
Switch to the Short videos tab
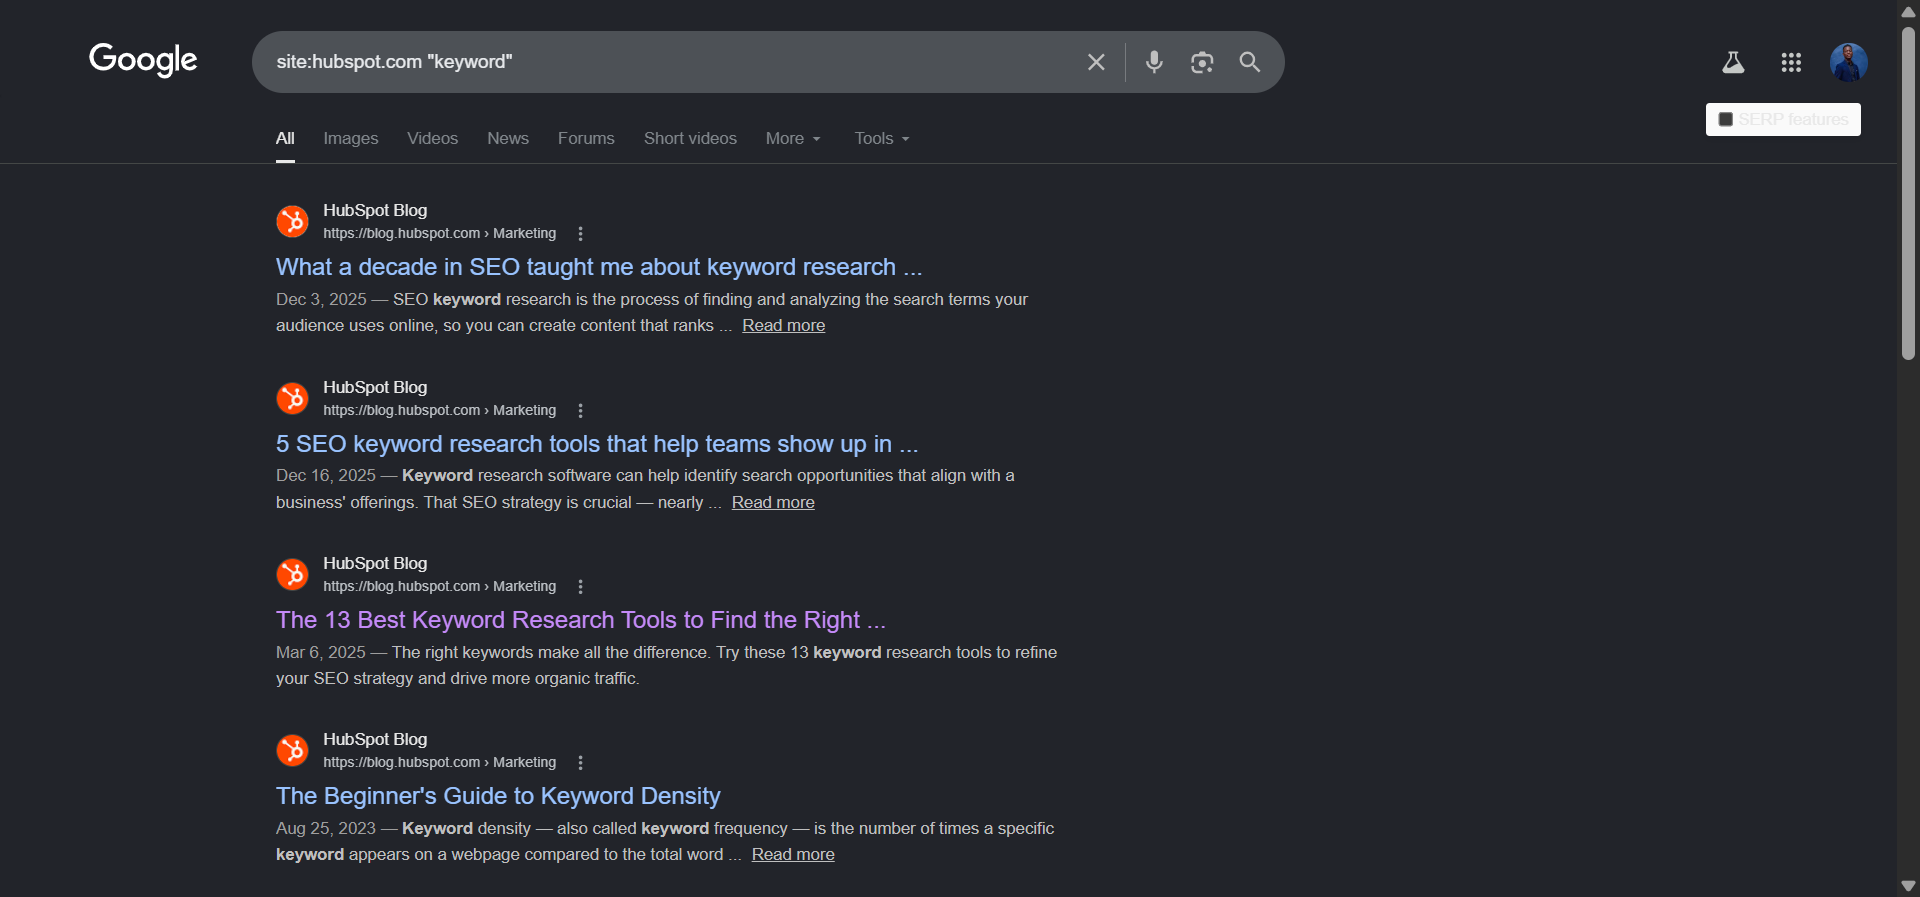click(x=690, y=139)
